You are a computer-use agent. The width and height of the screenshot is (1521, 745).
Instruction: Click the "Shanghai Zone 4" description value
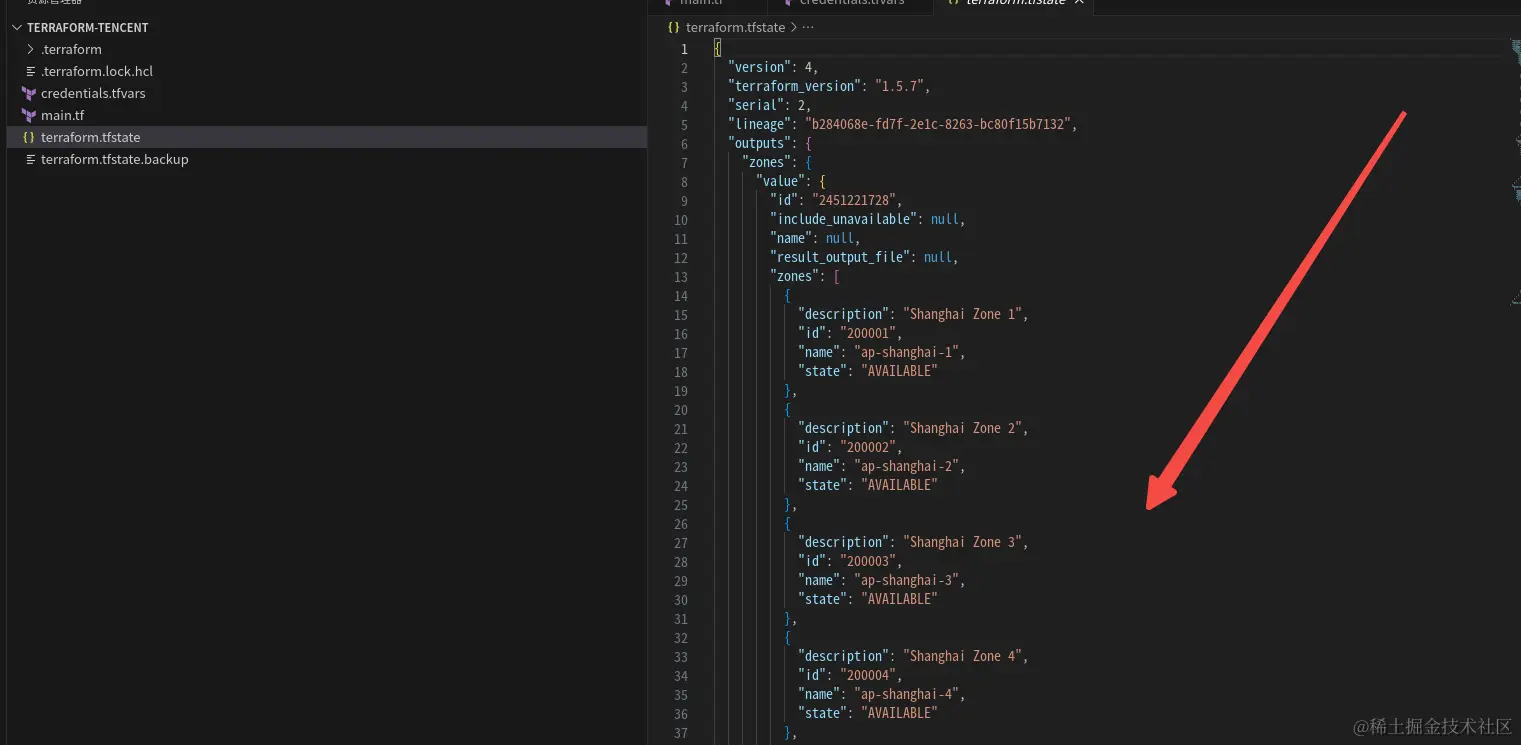tap(963, 656)
